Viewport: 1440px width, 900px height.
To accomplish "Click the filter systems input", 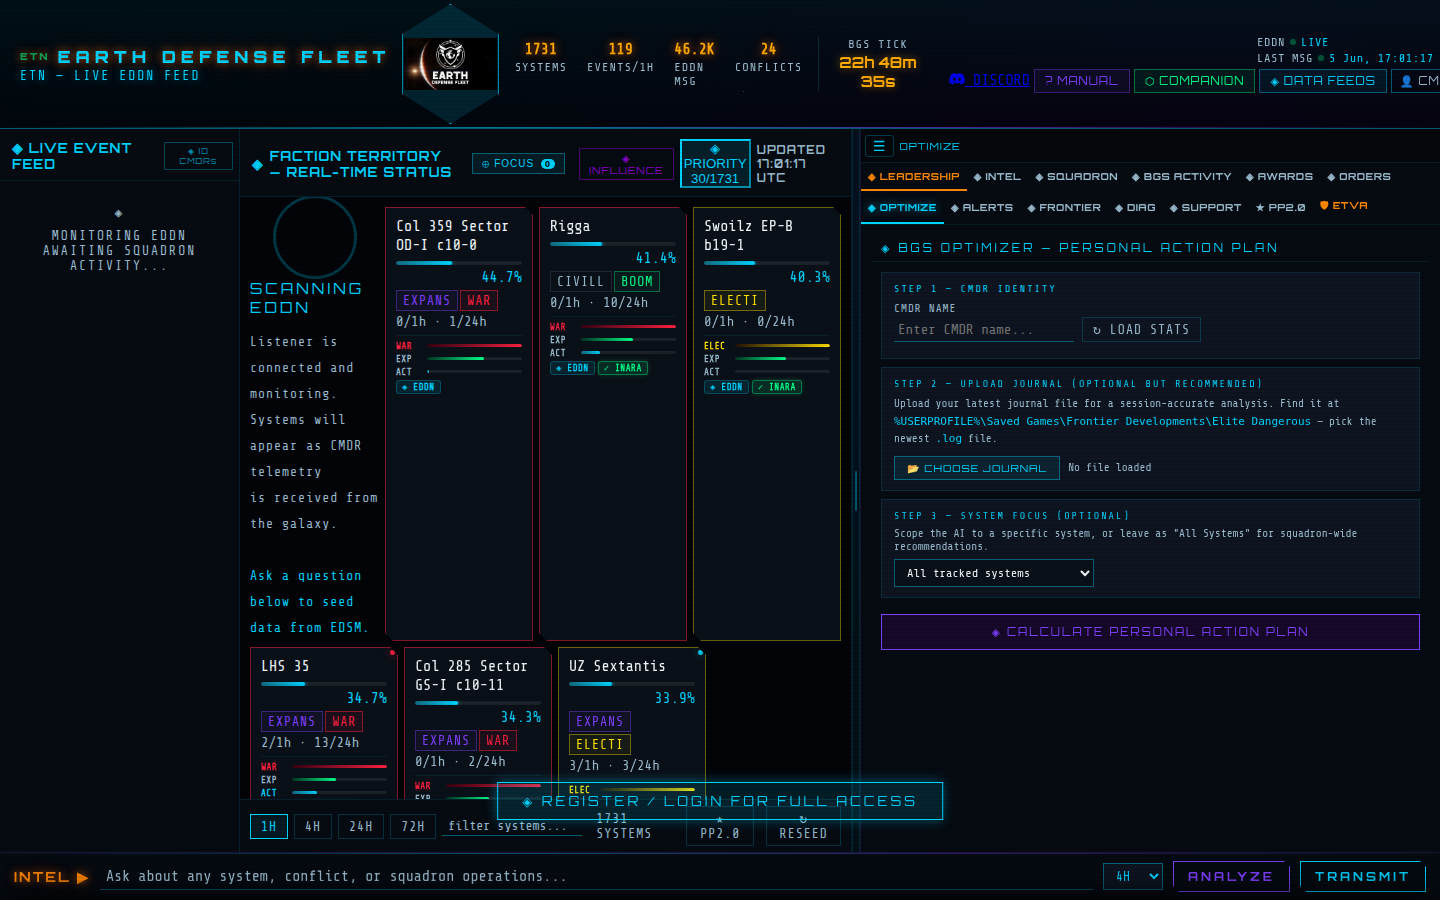I will coord(512,826).
